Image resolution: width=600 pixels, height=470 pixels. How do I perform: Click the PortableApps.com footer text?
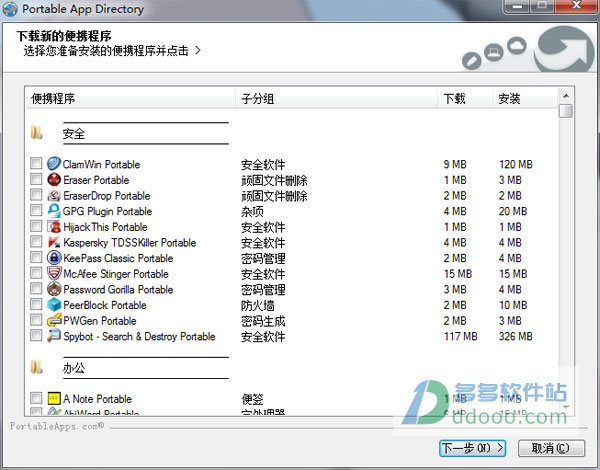pyautogui.click(x=57, y=426)
